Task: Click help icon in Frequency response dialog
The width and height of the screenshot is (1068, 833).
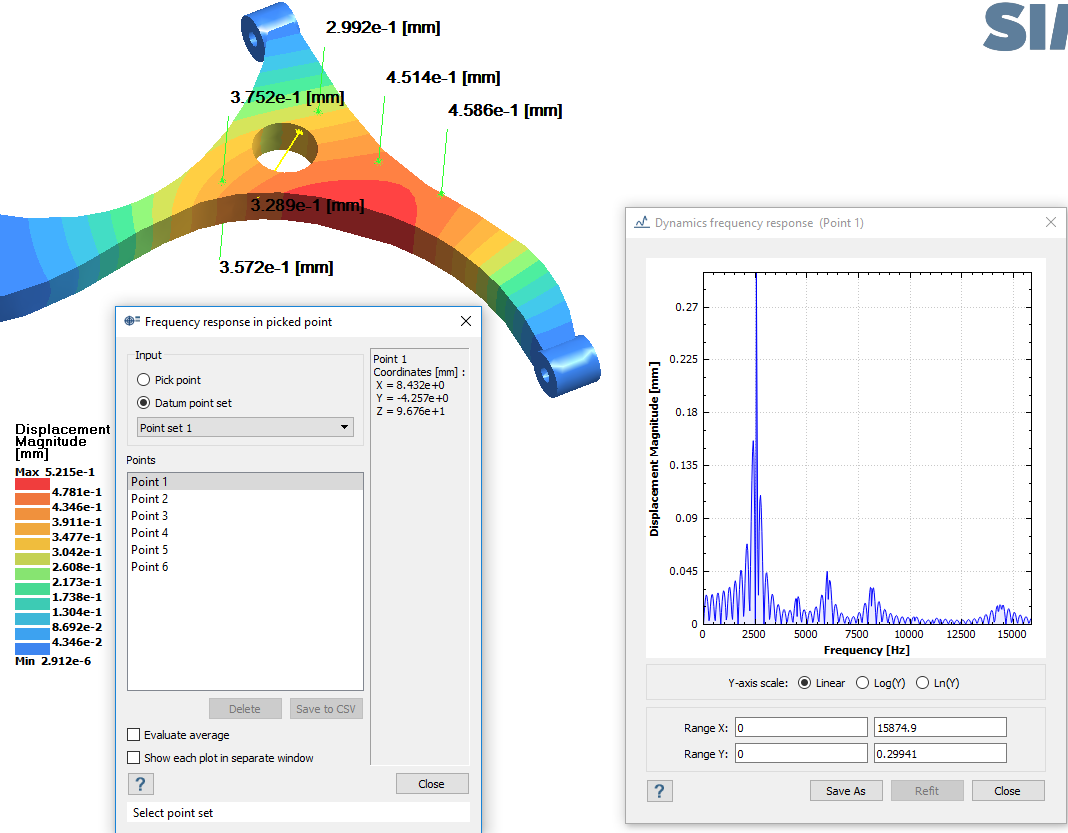Action: coord(140,784)
